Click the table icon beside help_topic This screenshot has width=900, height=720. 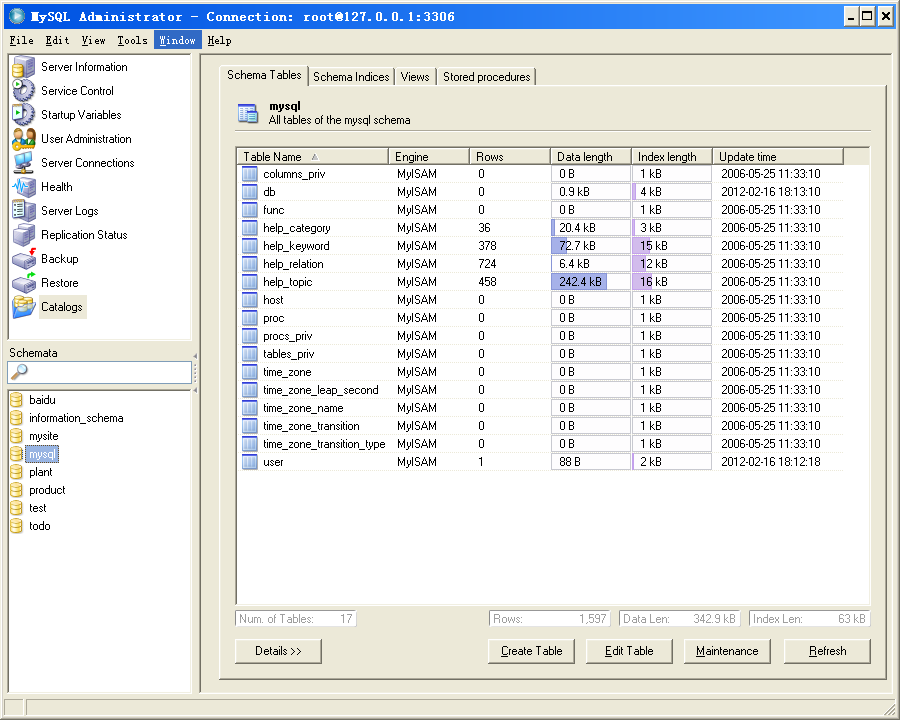click(x=250, y=282)
